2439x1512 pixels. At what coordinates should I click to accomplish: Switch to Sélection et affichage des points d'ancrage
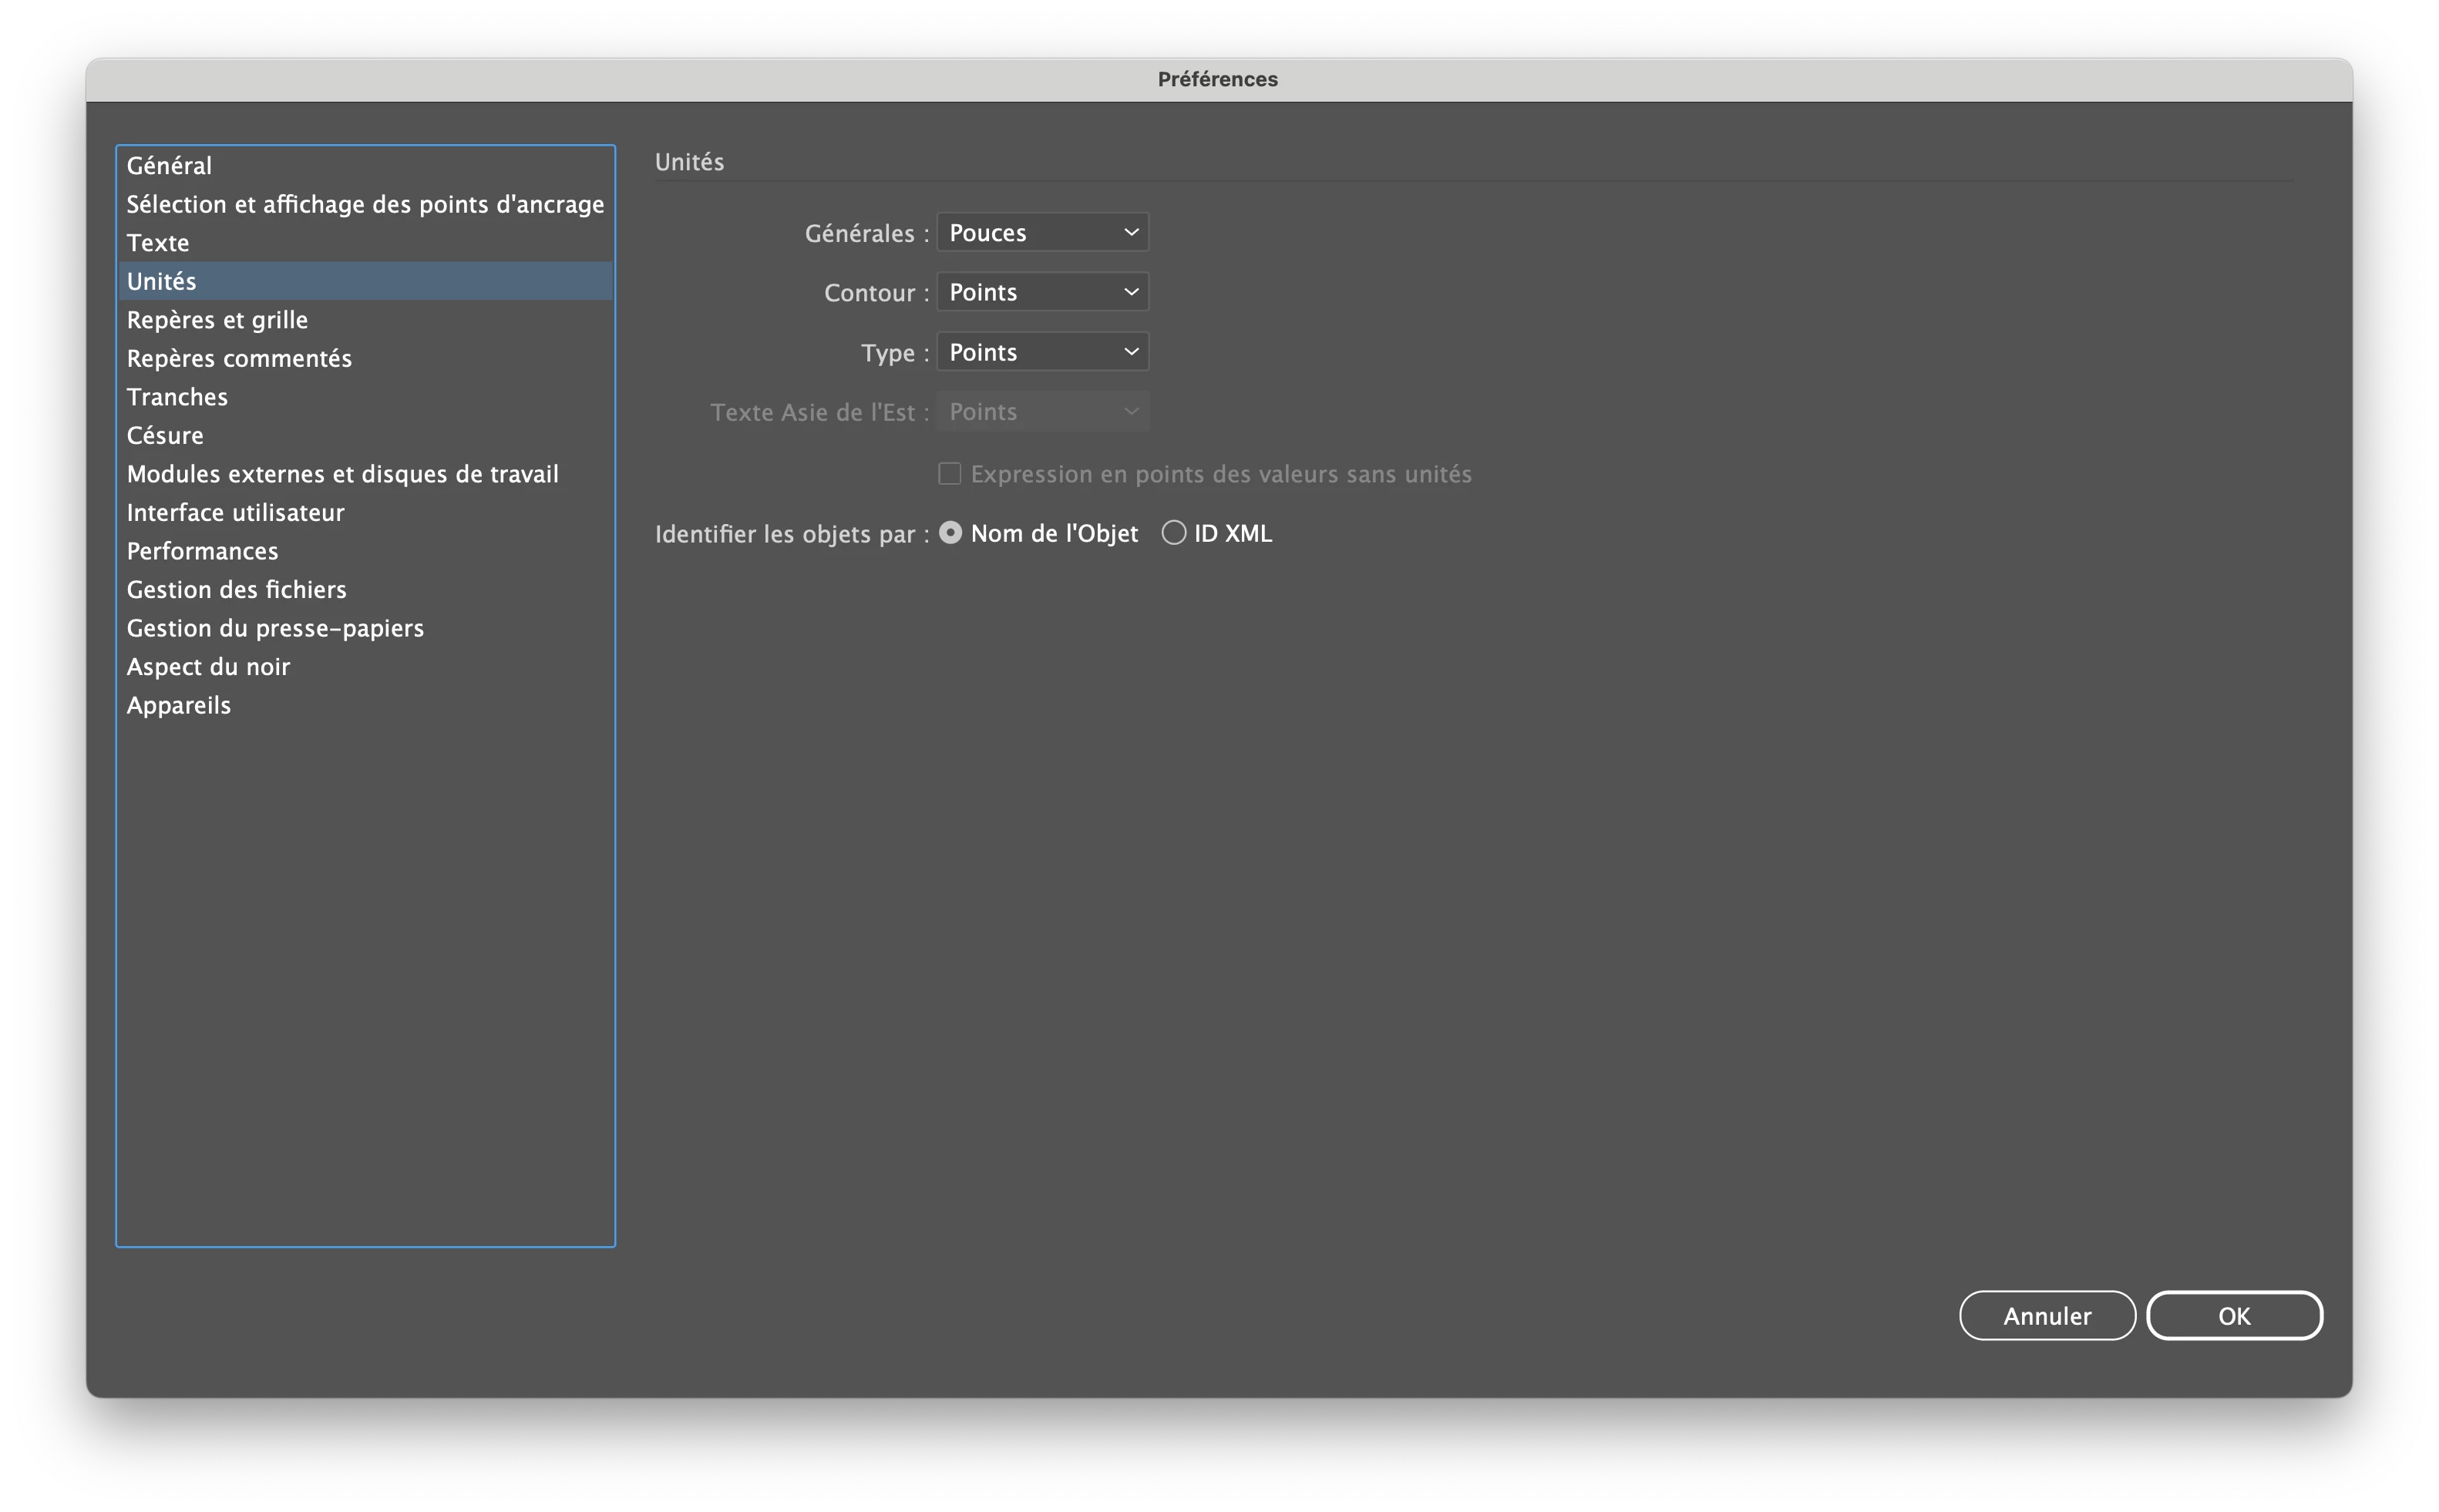click(x=365, y=204)
